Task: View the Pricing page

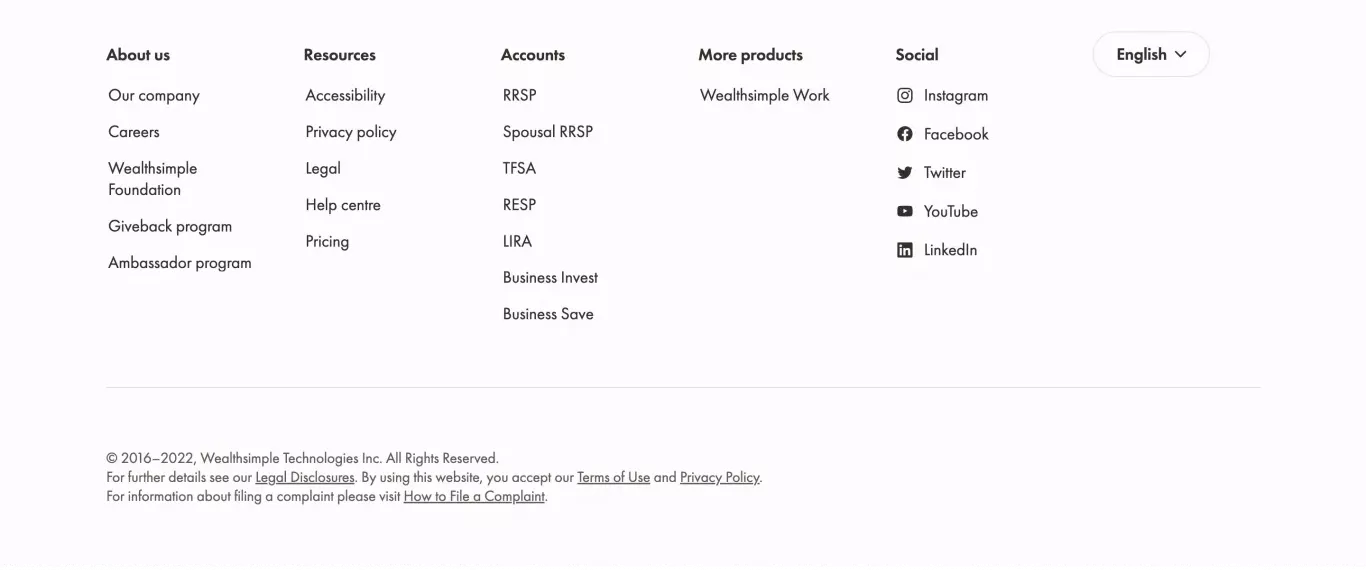Action: 327,241
